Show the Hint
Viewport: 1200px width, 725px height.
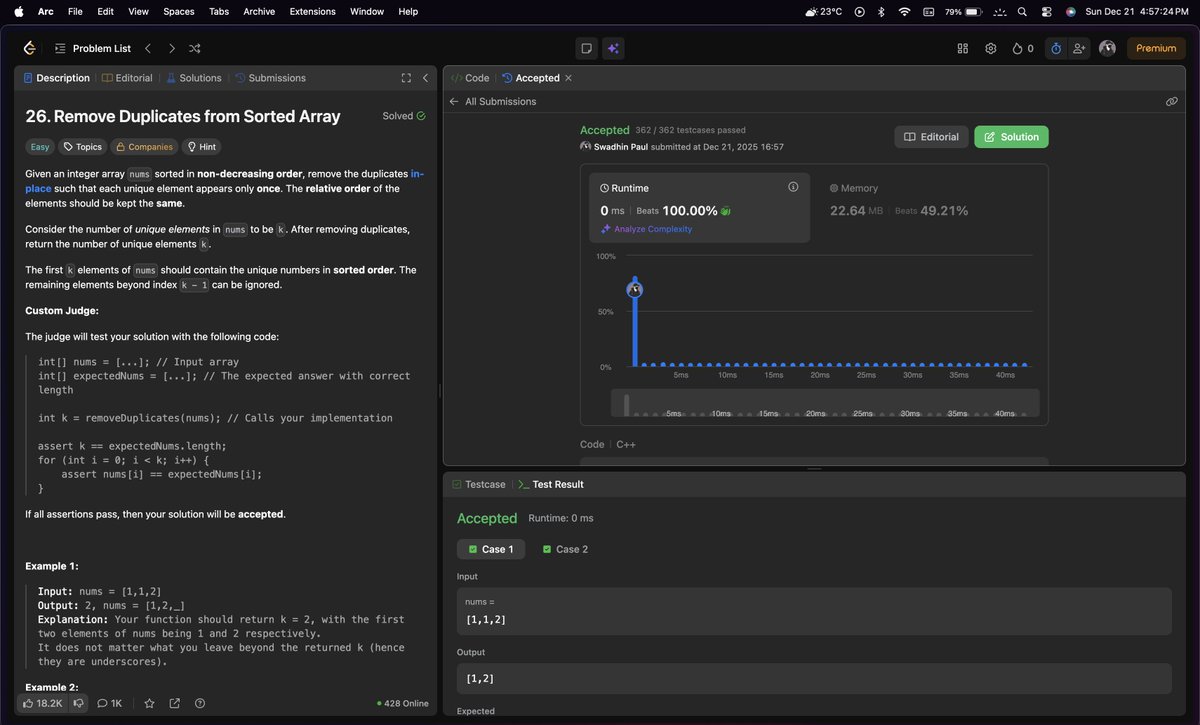pos(201,147)
